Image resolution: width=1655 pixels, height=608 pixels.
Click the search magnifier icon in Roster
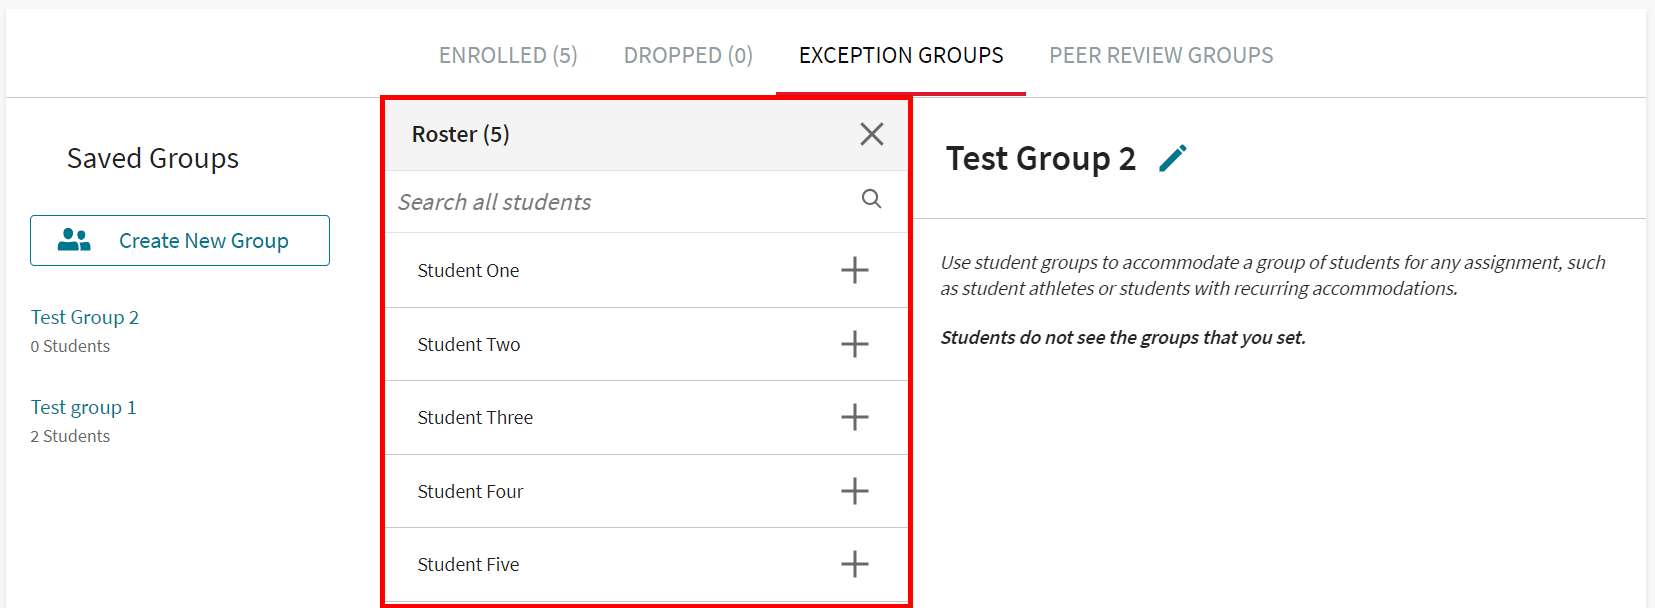coord(871,200)
